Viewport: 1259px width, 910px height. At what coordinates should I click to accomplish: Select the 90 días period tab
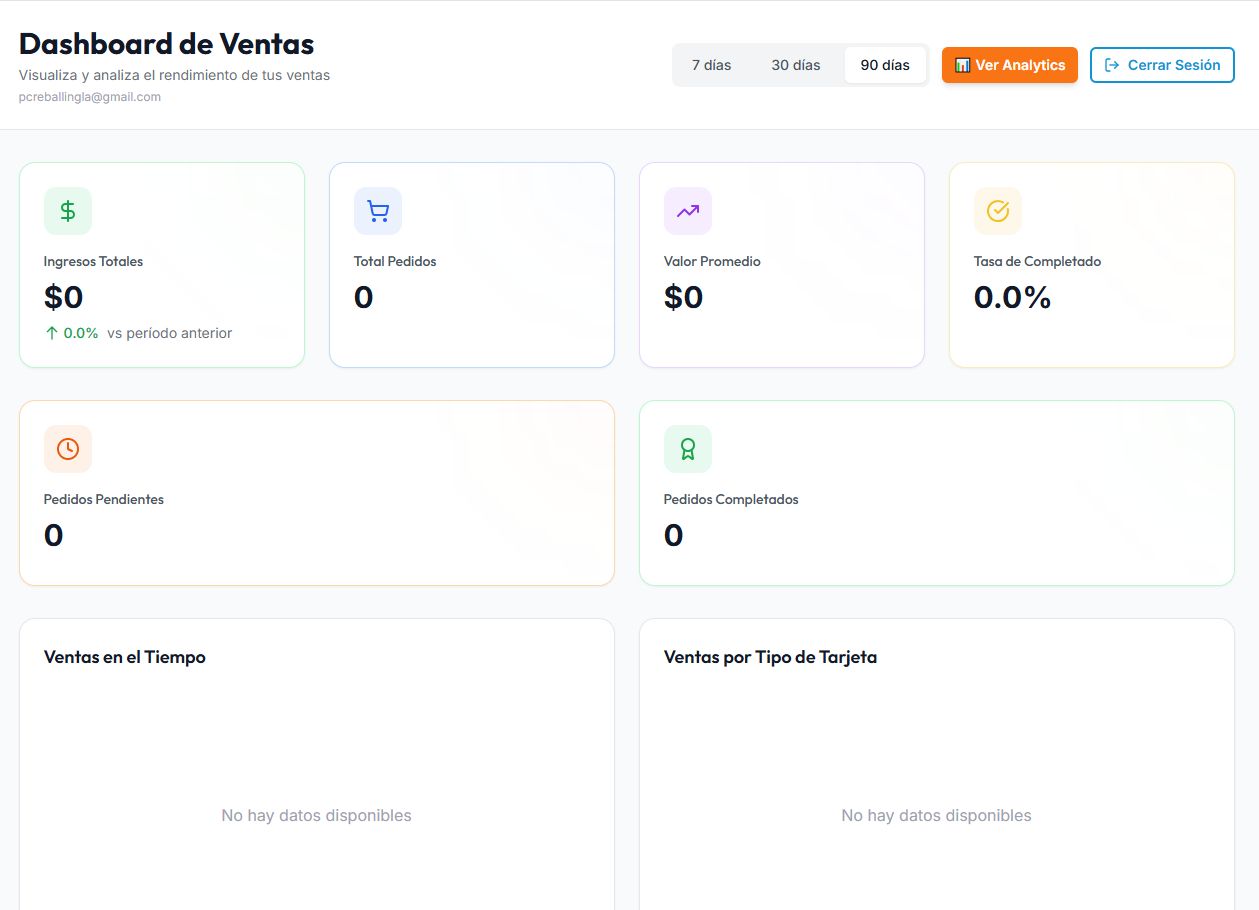tap(885, 65)
